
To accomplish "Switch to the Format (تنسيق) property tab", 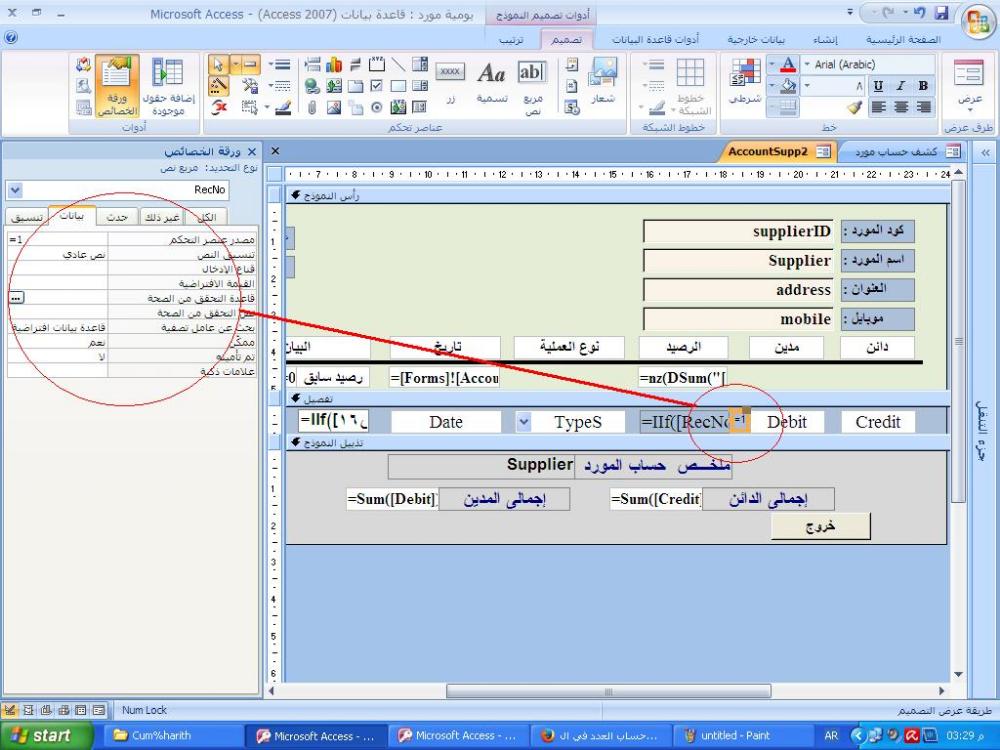I will 27,217.
